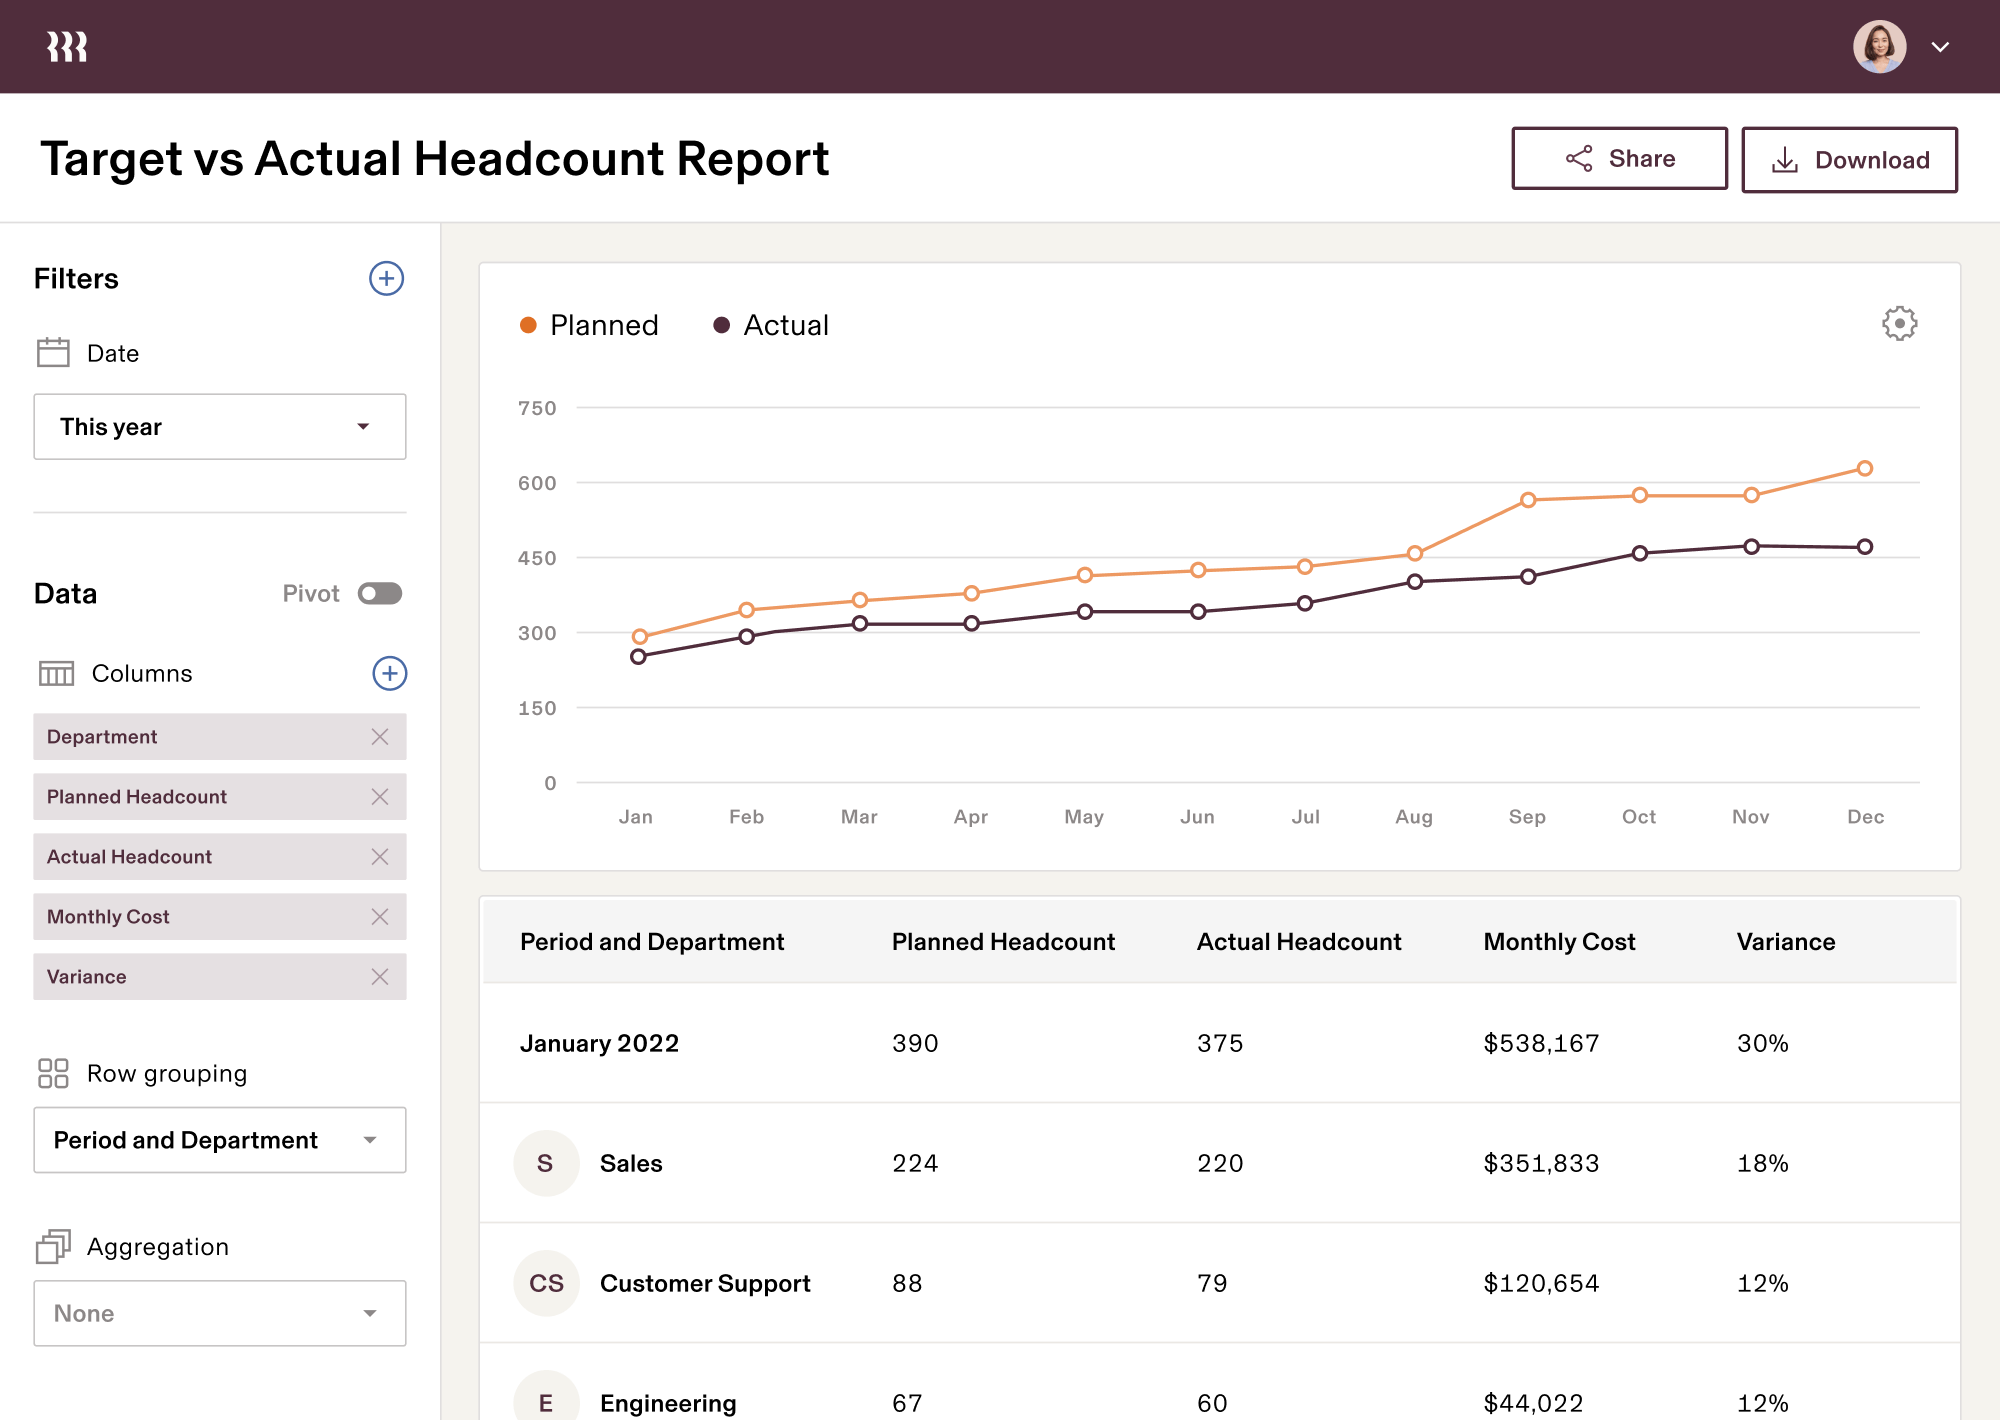
Task: Select the Monthly Cost column header
Action: tap(1559, 941)
